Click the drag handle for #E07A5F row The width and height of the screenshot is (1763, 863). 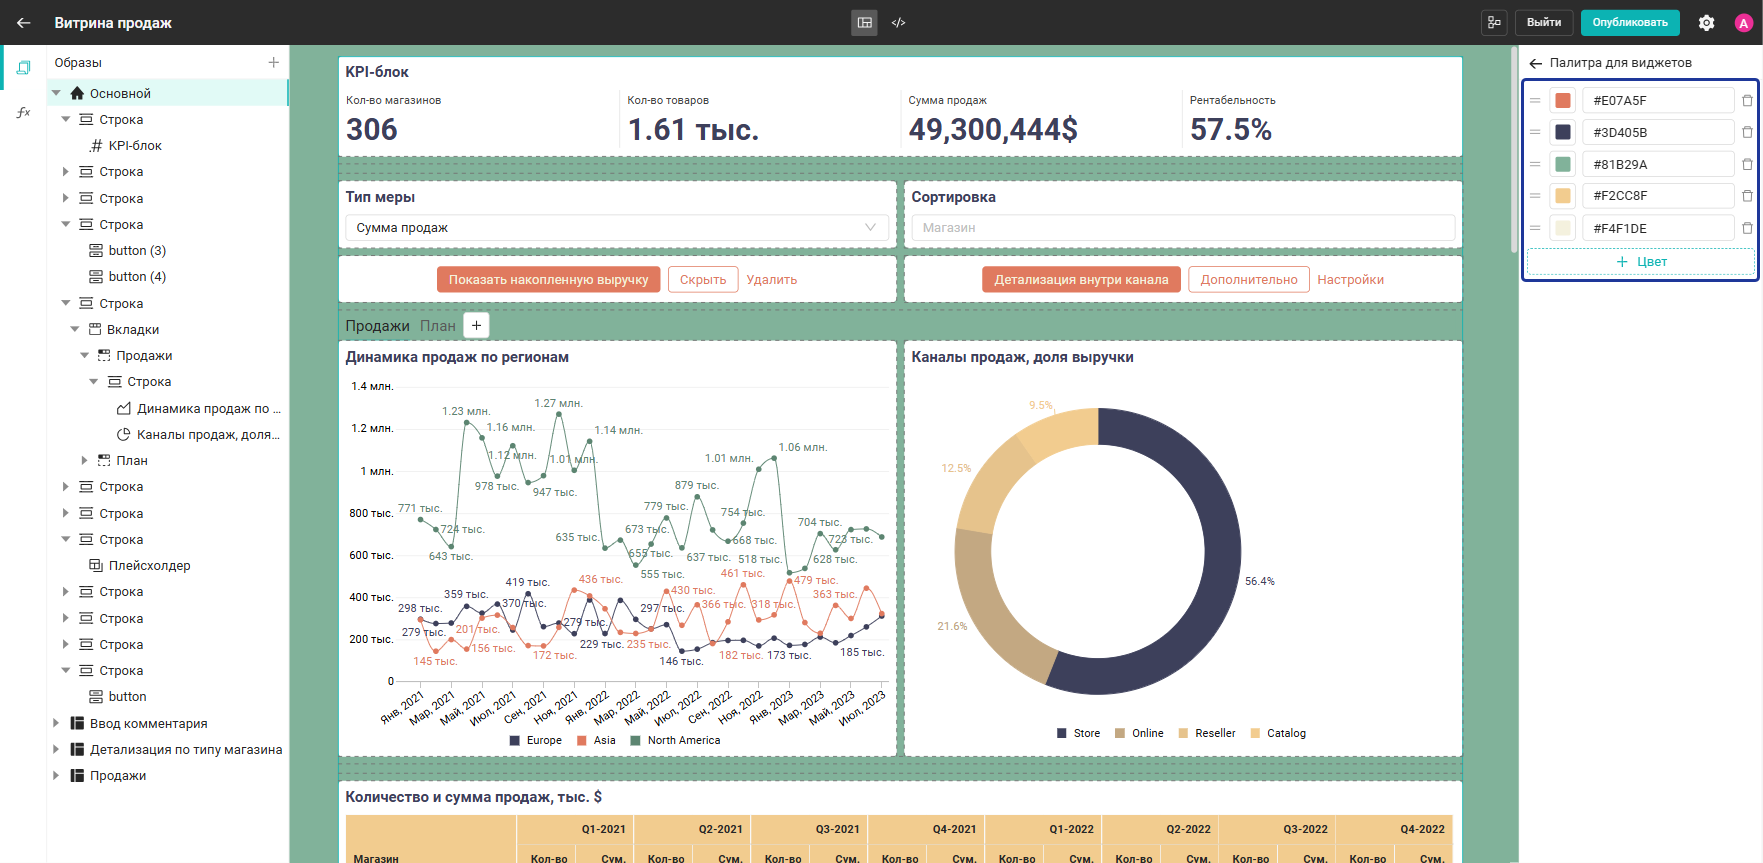pyautogui.click(x=1535, y=100)
